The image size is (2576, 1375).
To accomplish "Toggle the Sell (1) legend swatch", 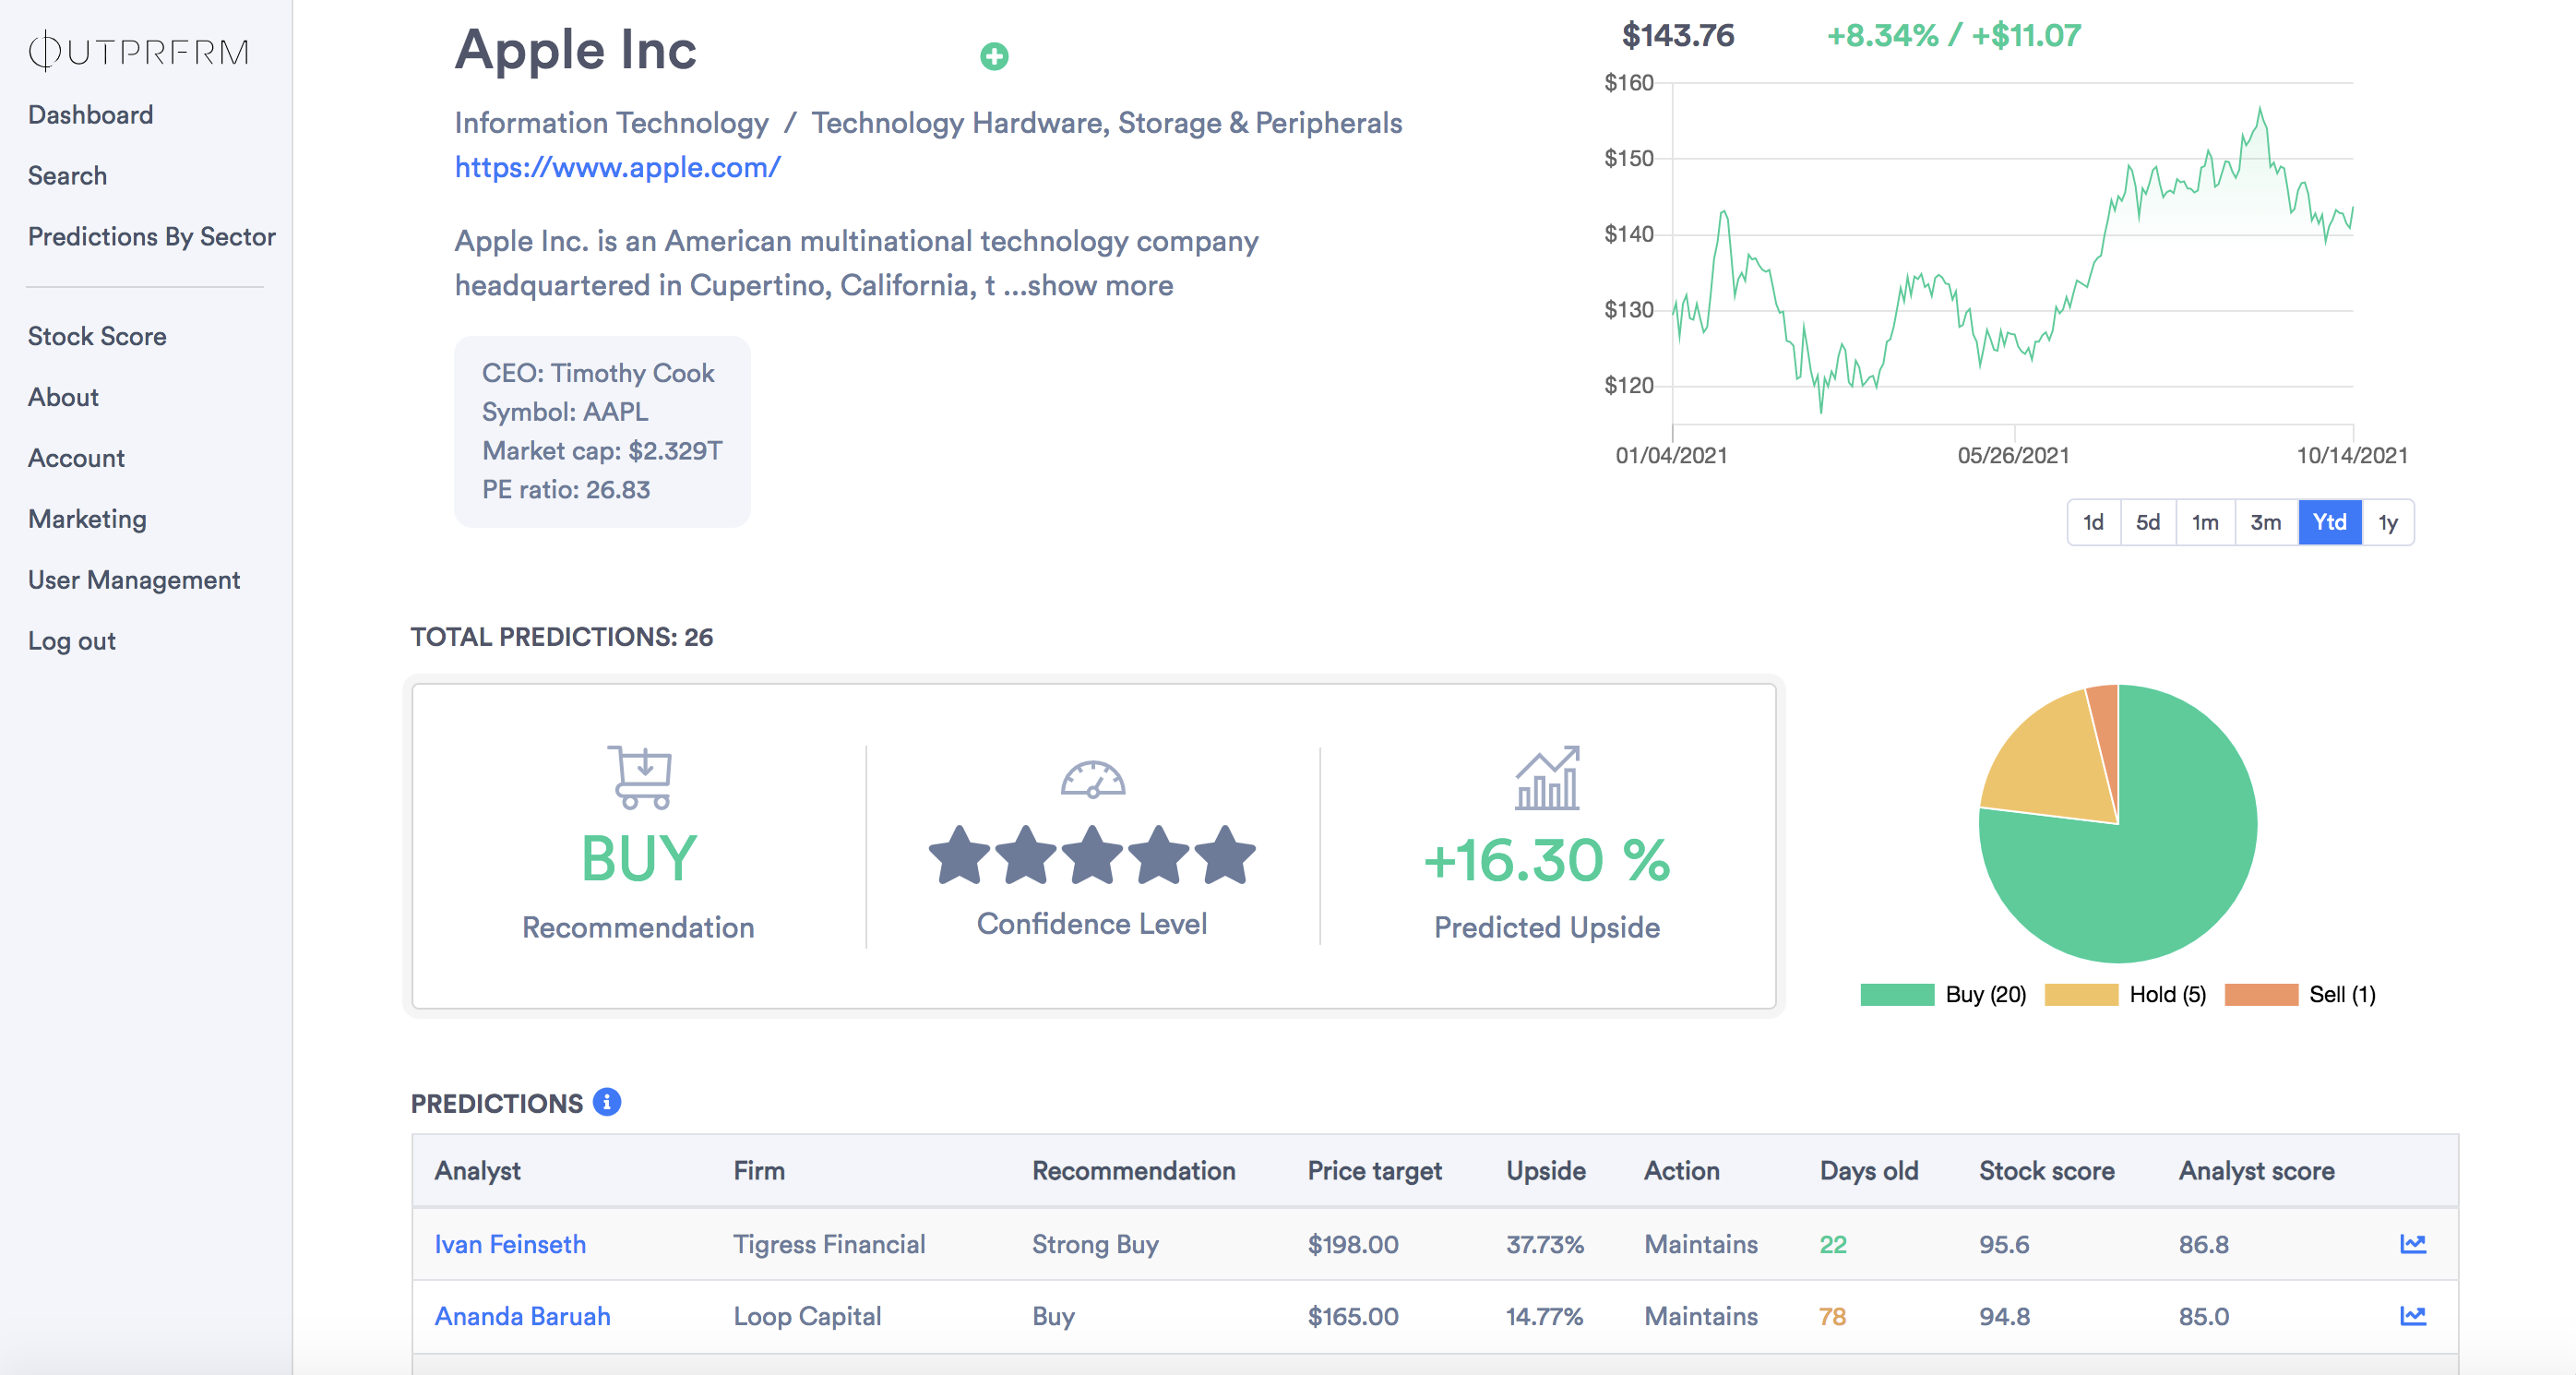I will 2261,994.
